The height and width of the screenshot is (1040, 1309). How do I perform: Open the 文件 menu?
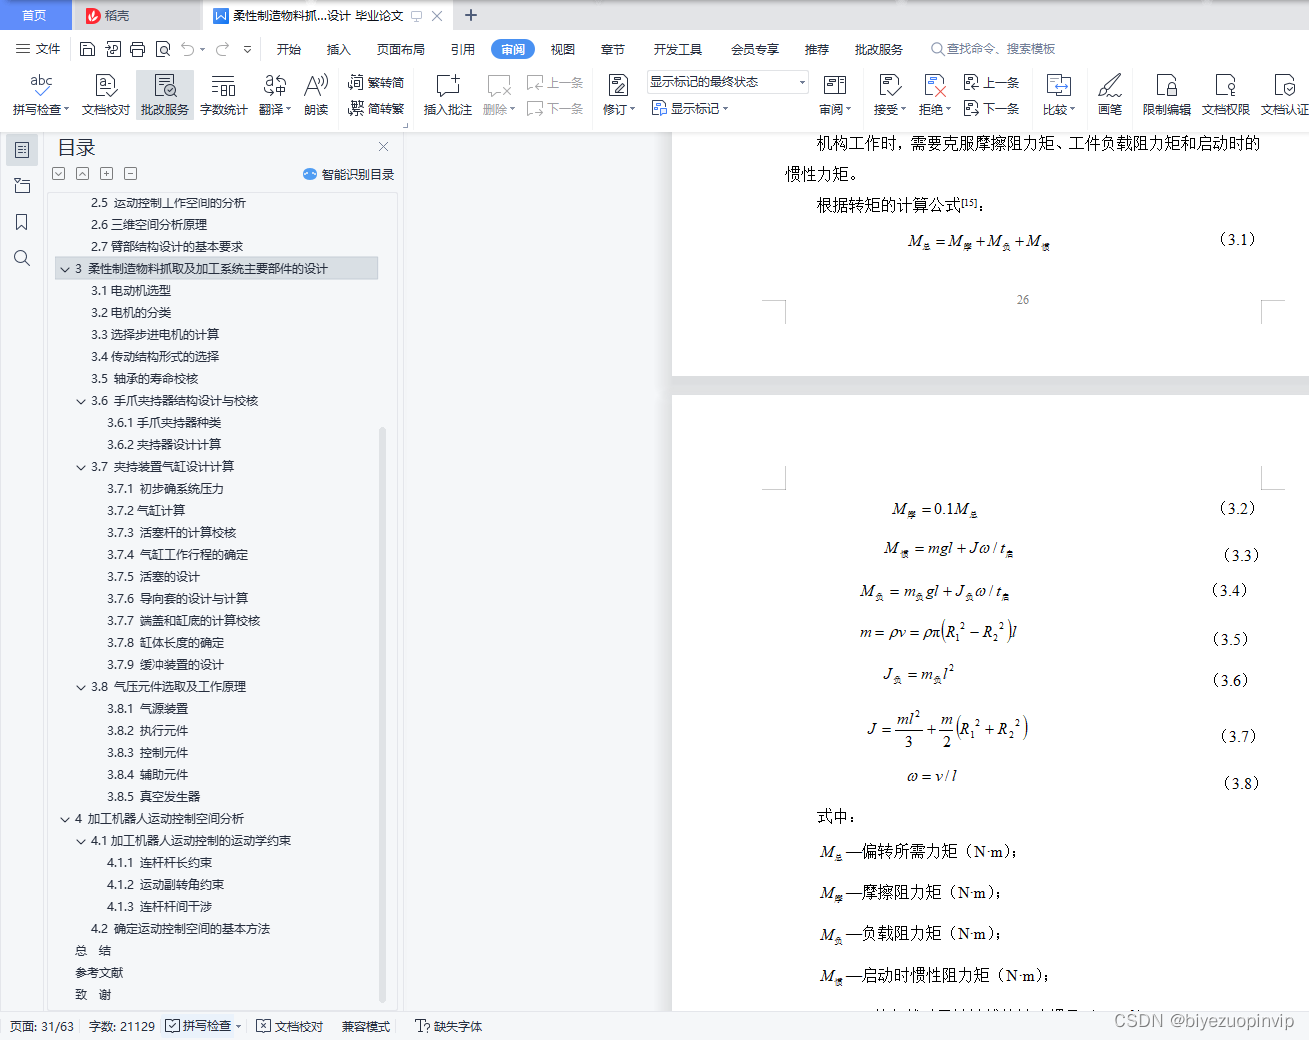[x=38, y=49]
